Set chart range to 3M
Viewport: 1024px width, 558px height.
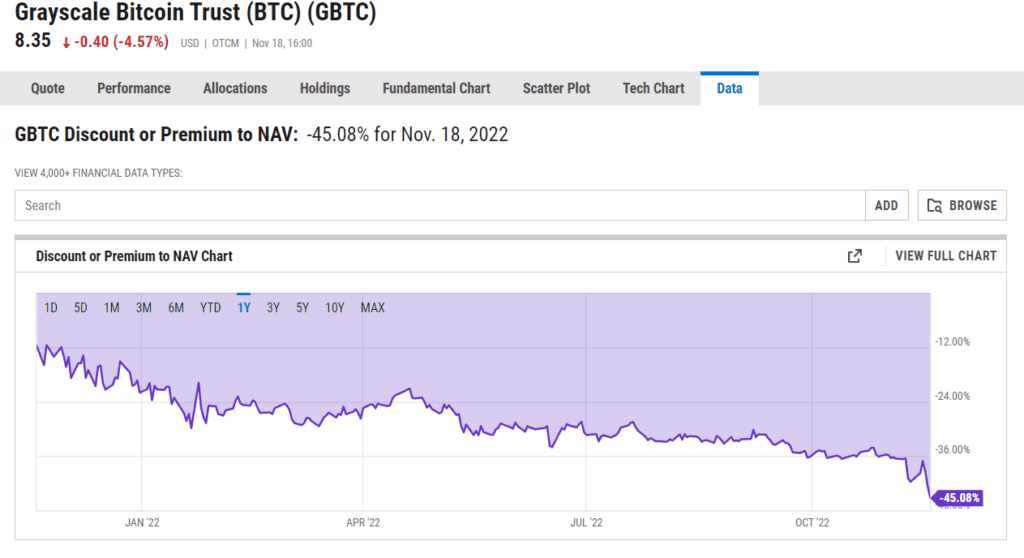tap(144, 308)
